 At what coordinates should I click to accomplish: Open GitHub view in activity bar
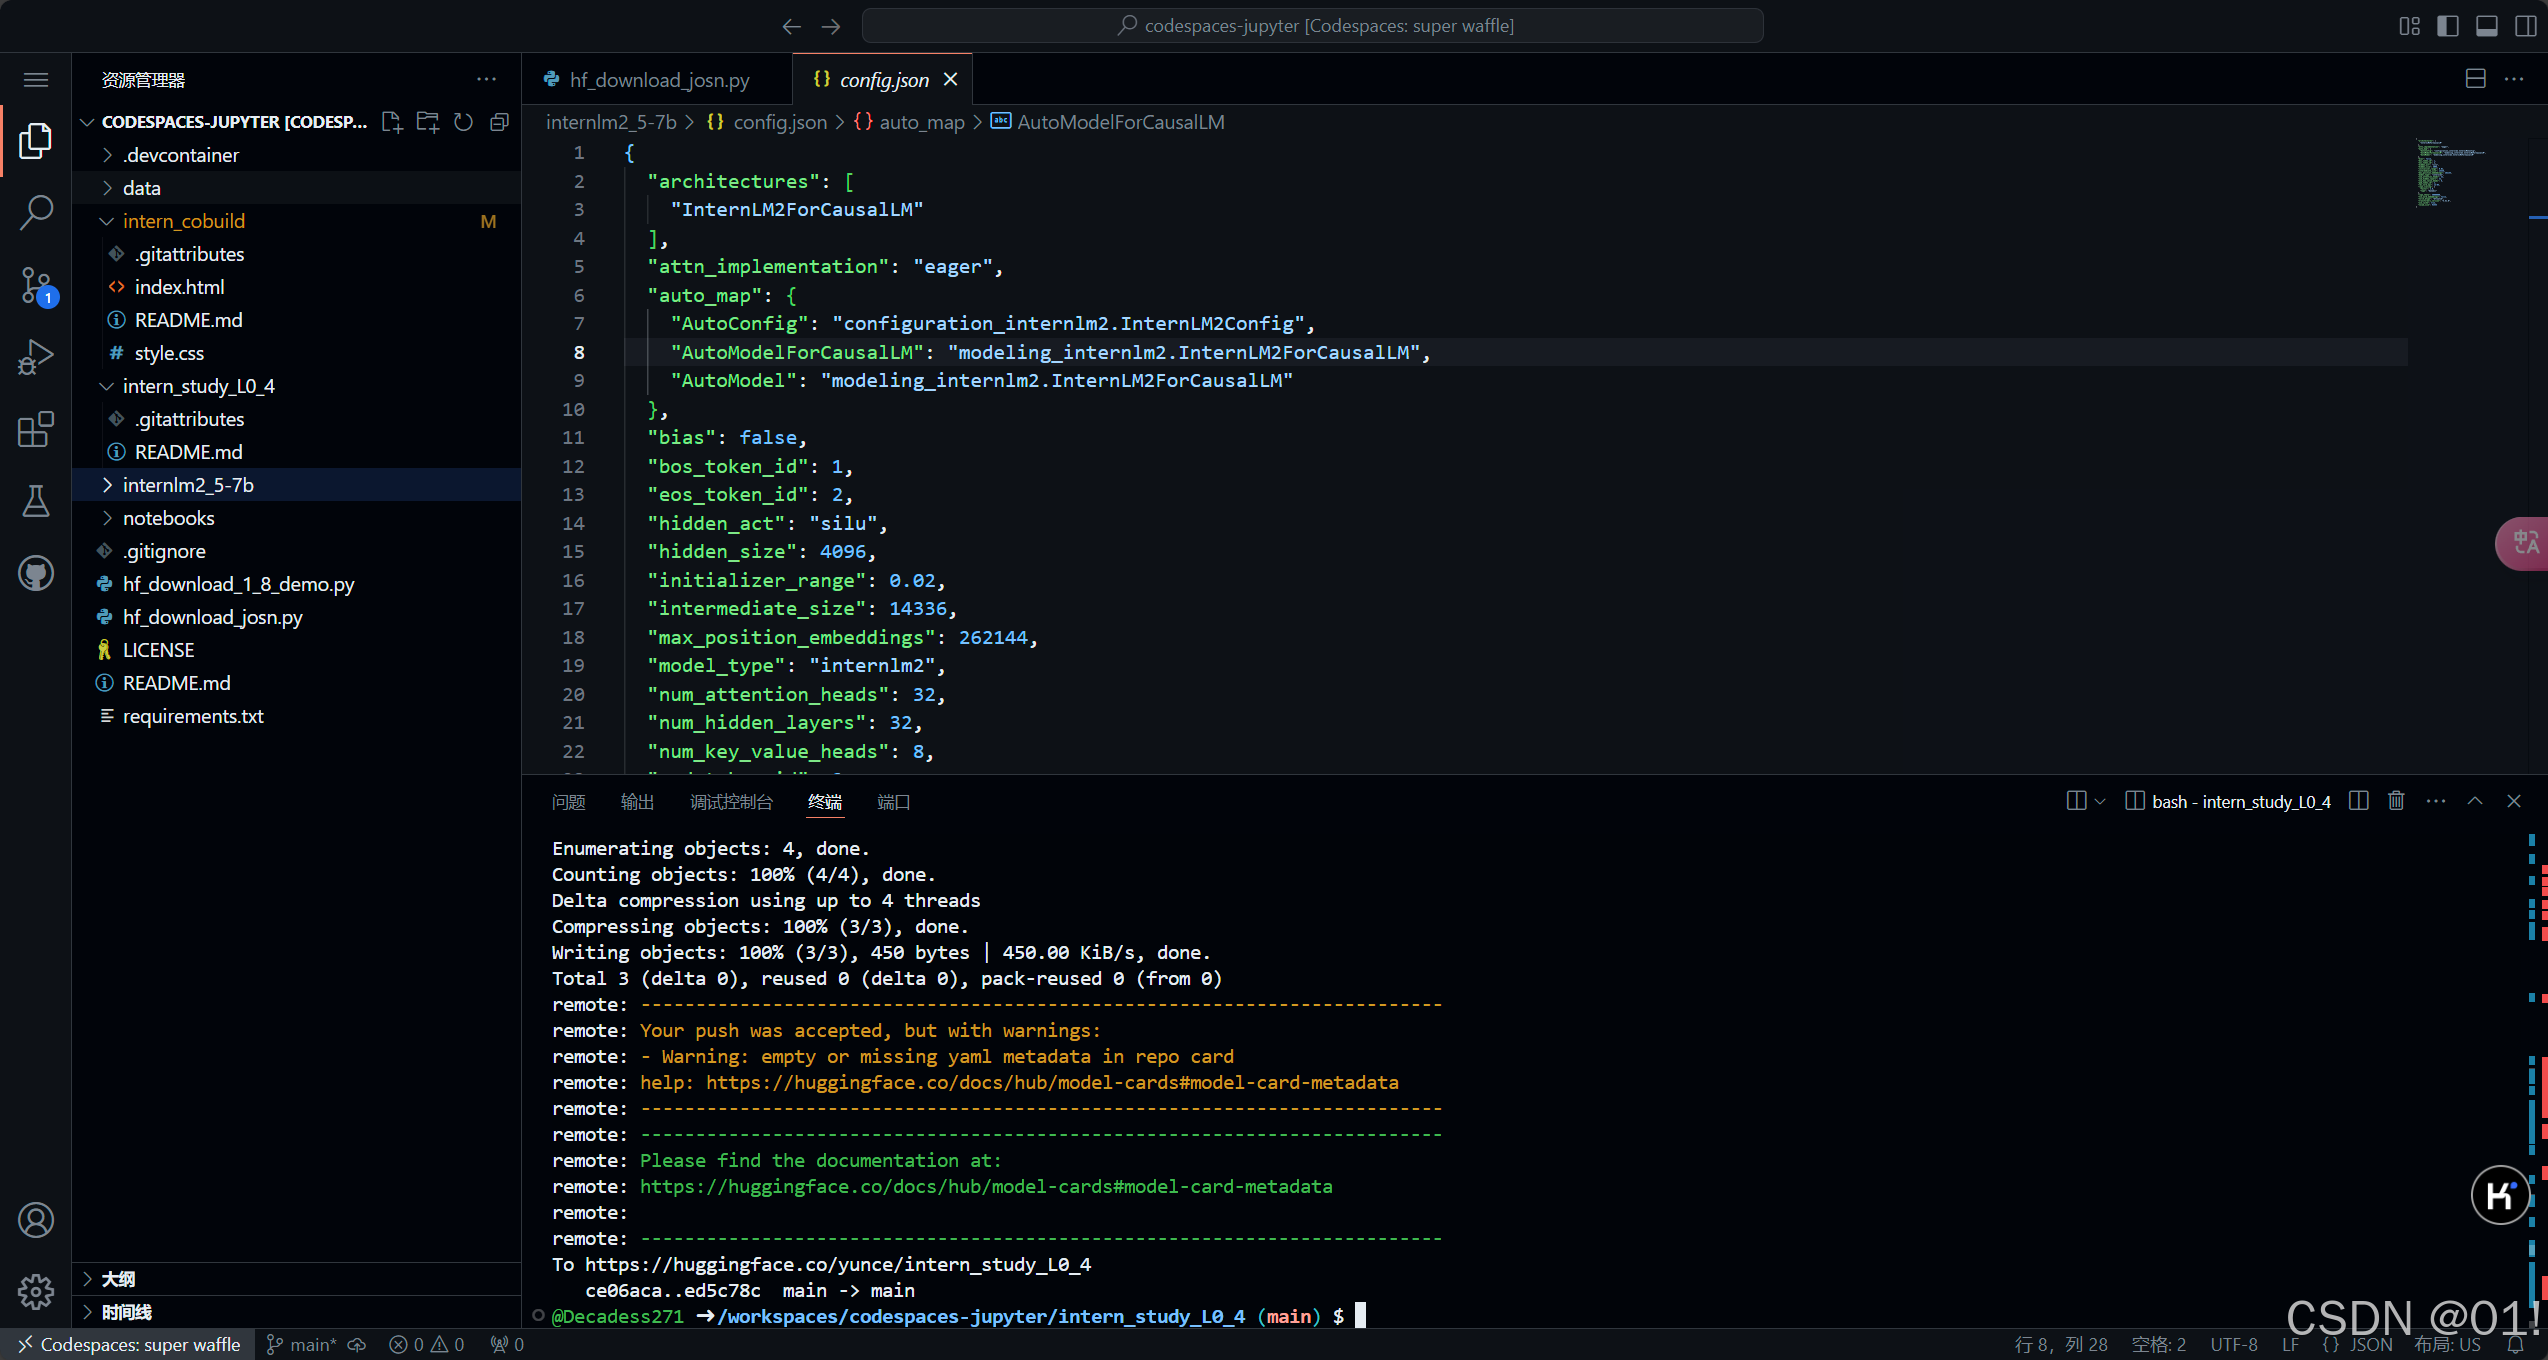coord(36,573)
